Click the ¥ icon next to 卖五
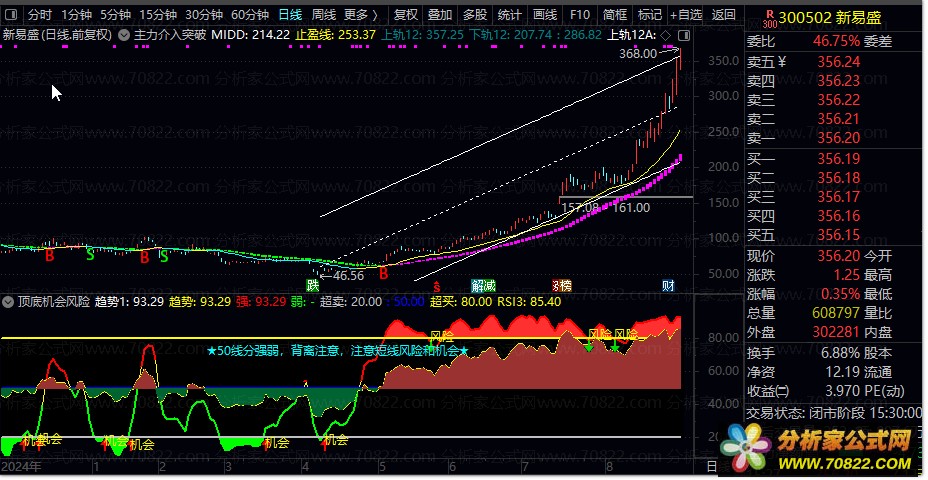 point(782,62)
